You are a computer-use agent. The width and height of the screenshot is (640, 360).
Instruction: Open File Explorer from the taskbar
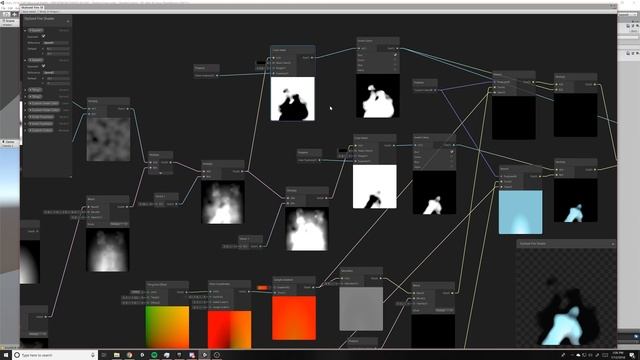click(x=116, y=355)
